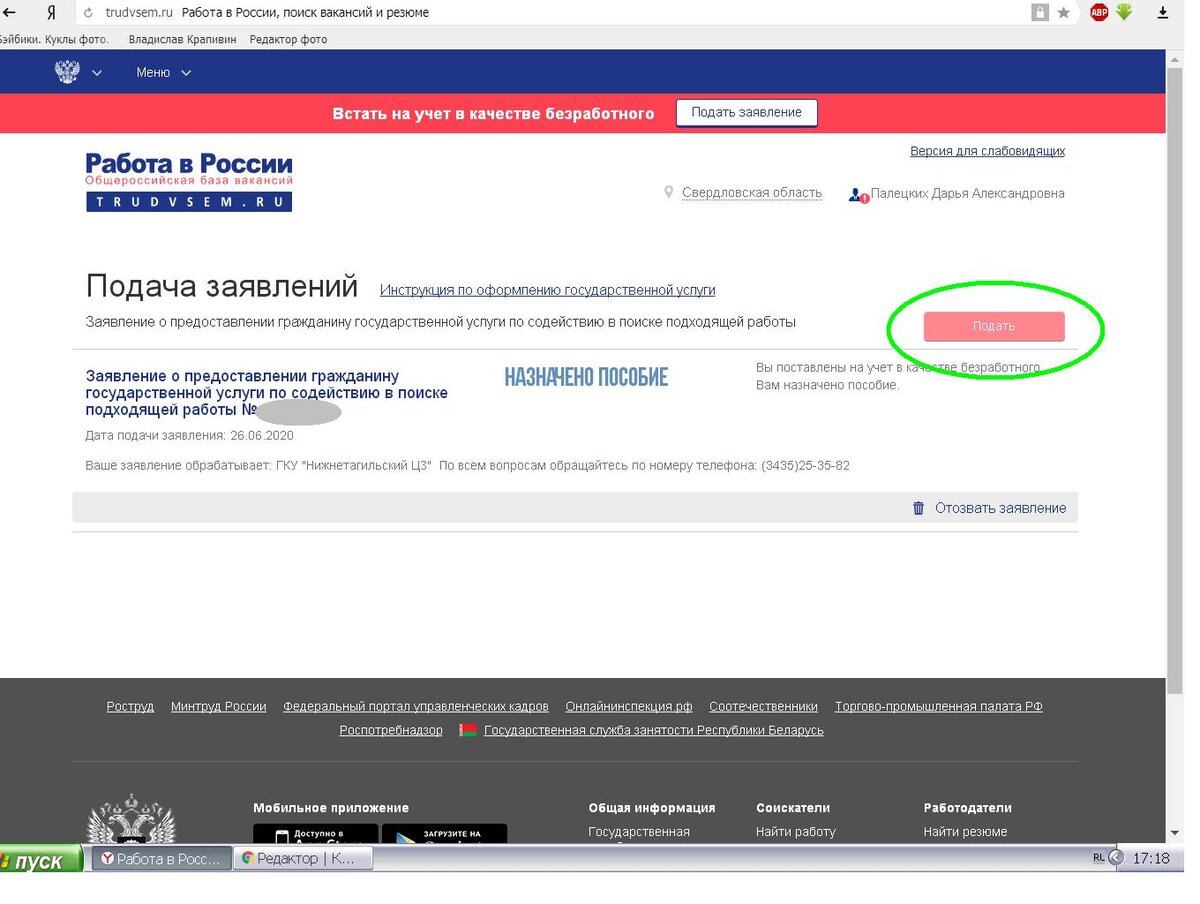The height and width of the screenshot is (904, 1200).
Task: Click the Russian coat of arms icon
Action: (x=67, y=72)
